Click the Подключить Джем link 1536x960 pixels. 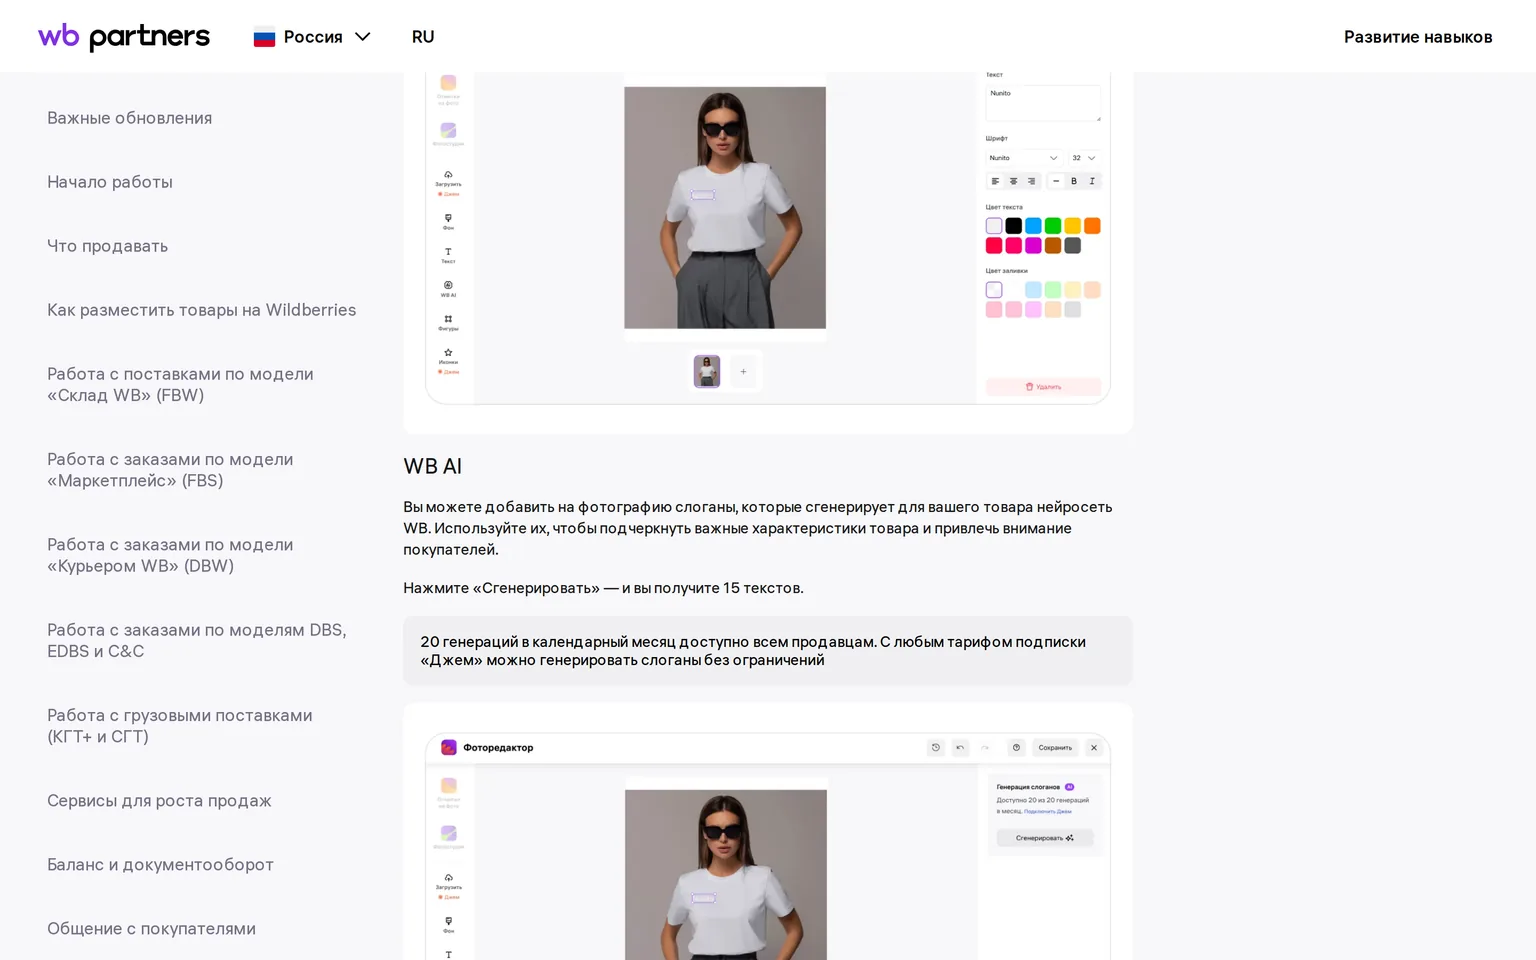1048,811
